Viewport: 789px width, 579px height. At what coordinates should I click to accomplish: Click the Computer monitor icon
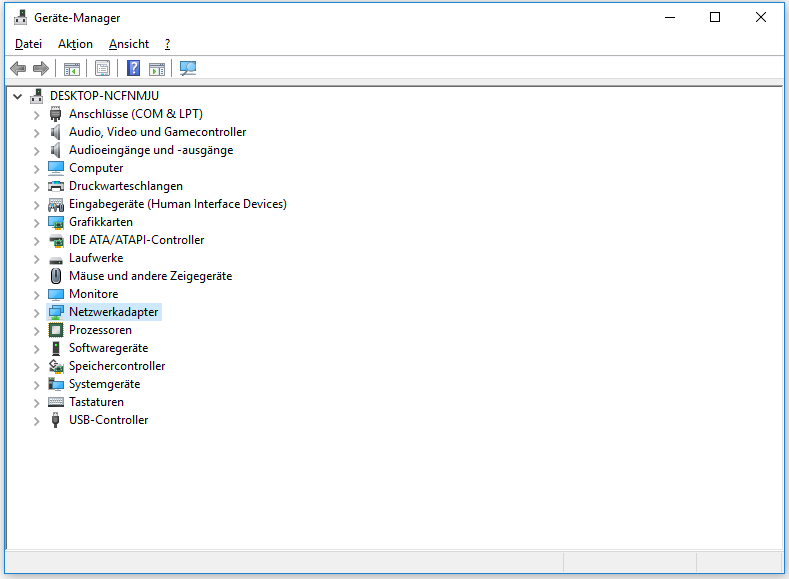56,168
